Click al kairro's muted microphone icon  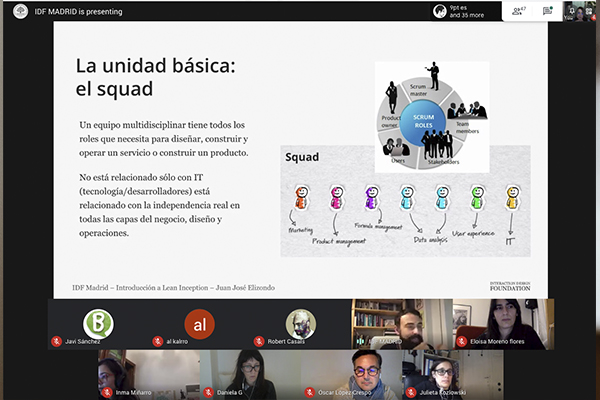(159, 342)
